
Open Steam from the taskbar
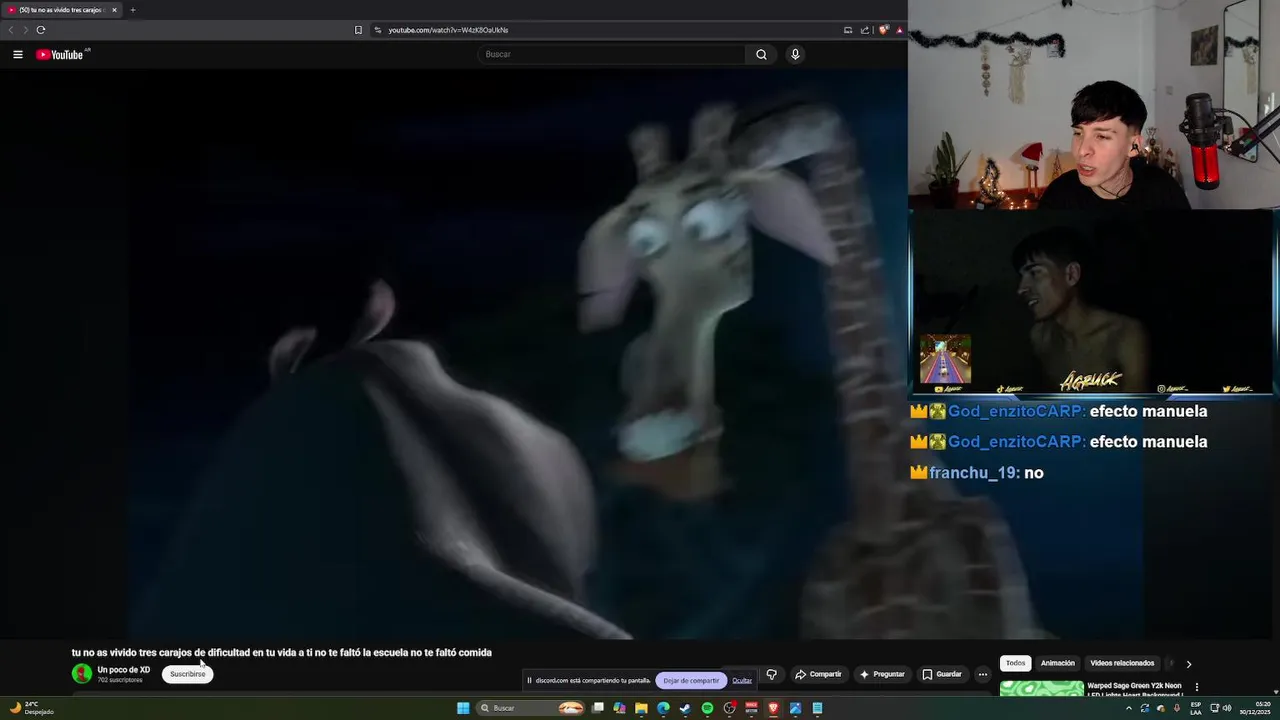click(685, 708)
